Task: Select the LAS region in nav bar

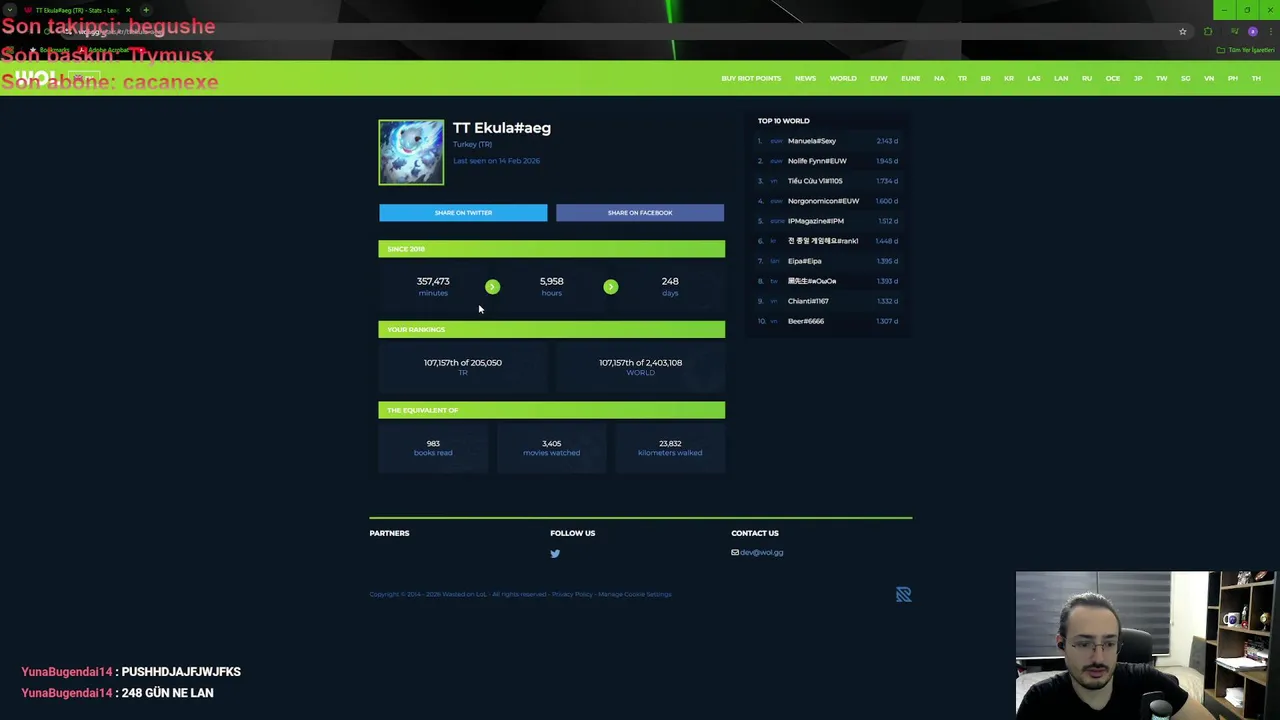Action: (x=1034, y=78)
